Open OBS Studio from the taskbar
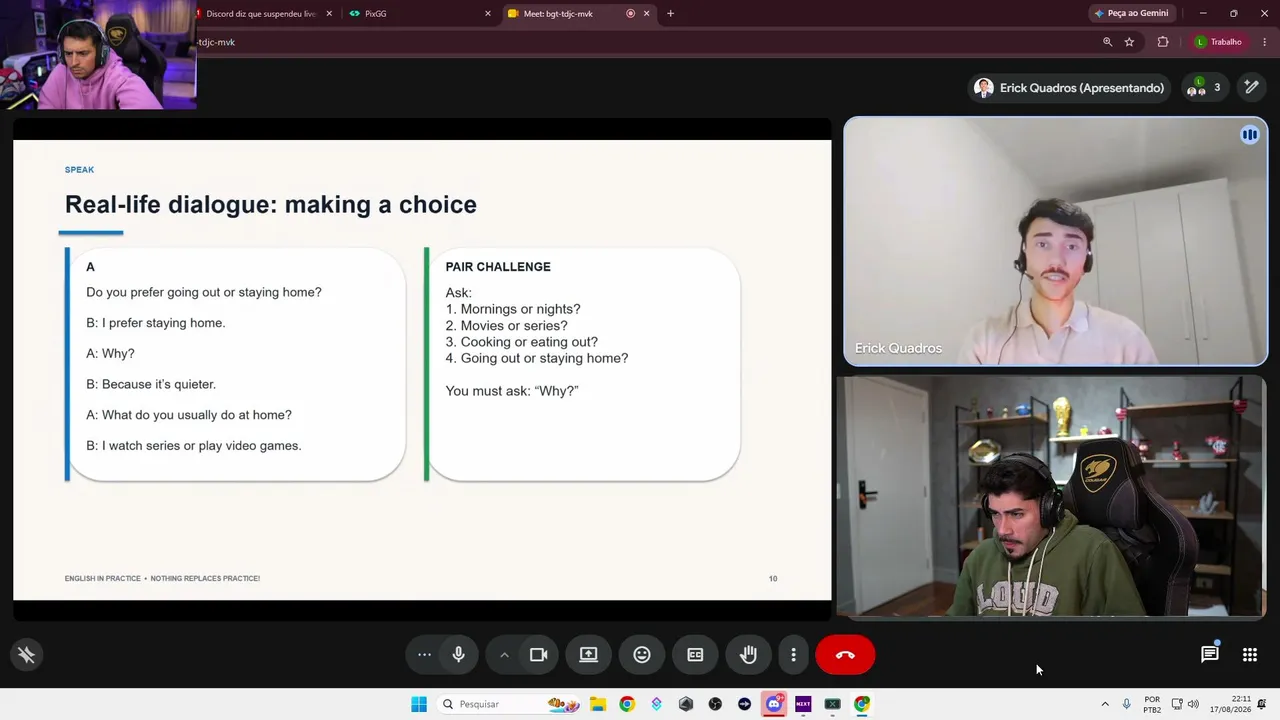The width and height of the screenshot is (1280, 720). [x=715, y=704]
